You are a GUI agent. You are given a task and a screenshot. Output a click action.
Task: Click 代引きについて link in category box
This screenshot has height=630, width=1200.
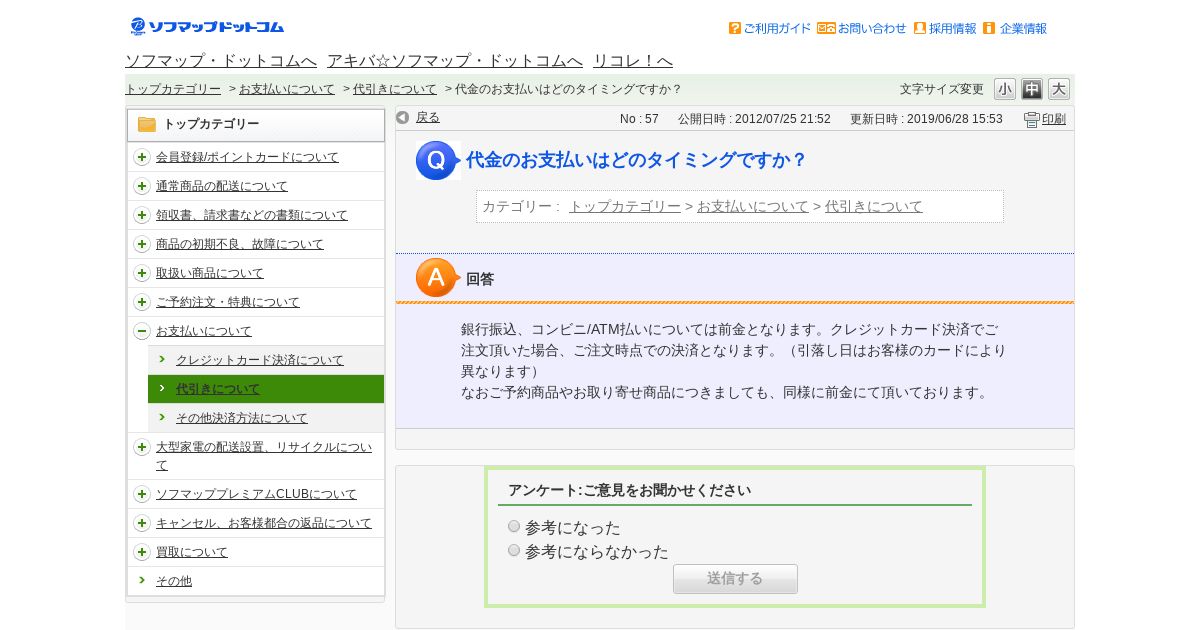pyautogui.click(x=874, y=206)
